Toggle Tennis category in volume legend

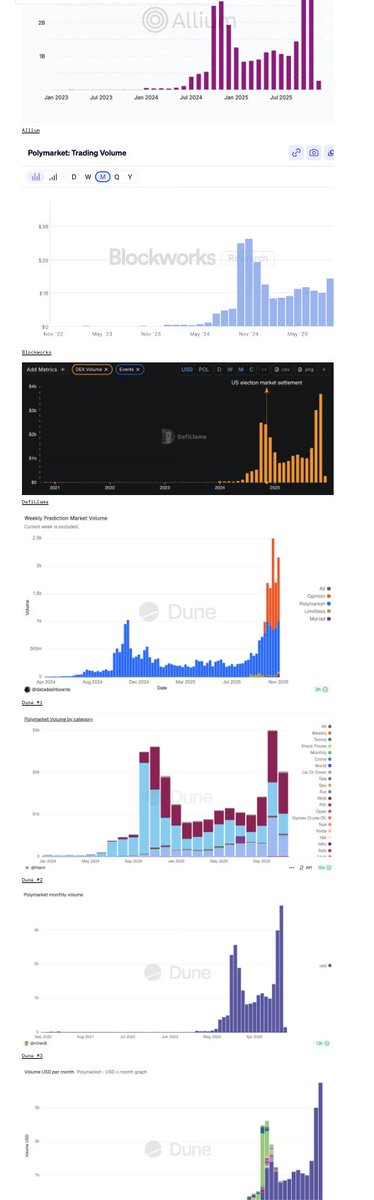322,740
